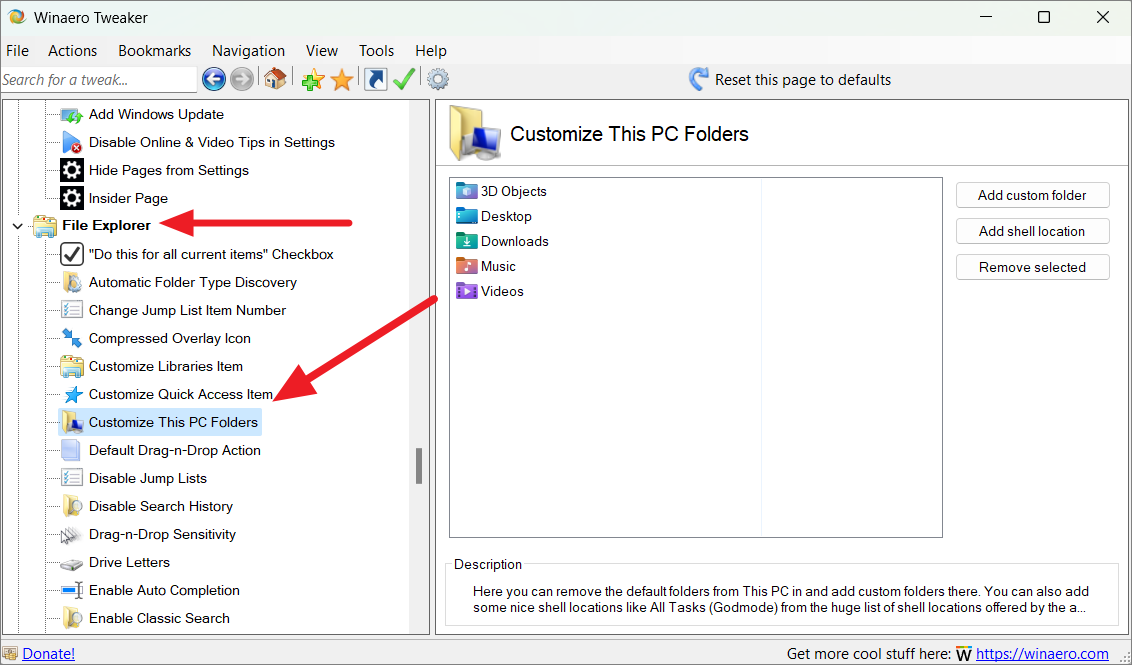Screen dimensions: 1132x665
Task: Open the Bookmarks gold star icon
Action: (341, 79)
